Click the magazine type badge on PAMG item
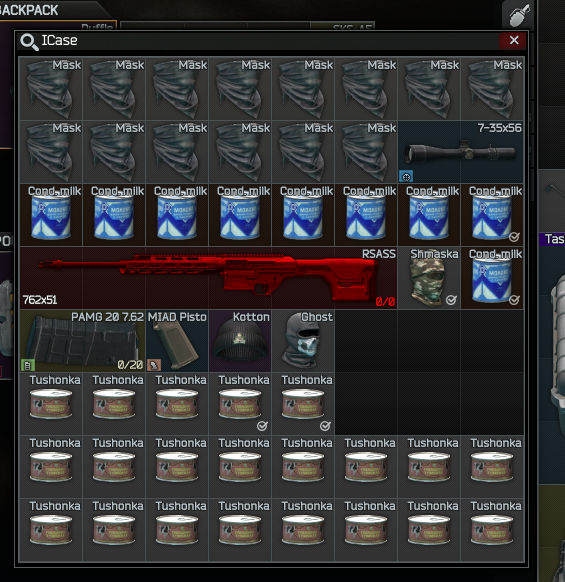Image resolution: width=565 pixels, height=582 pixels. coord(28,366)
